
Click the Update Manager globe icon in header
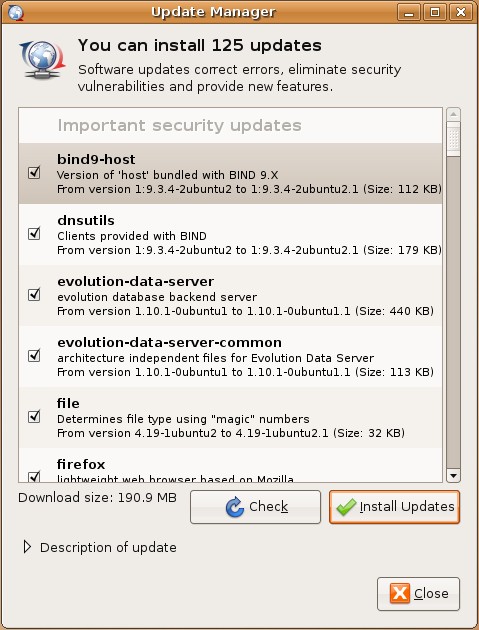coord(42,59)
